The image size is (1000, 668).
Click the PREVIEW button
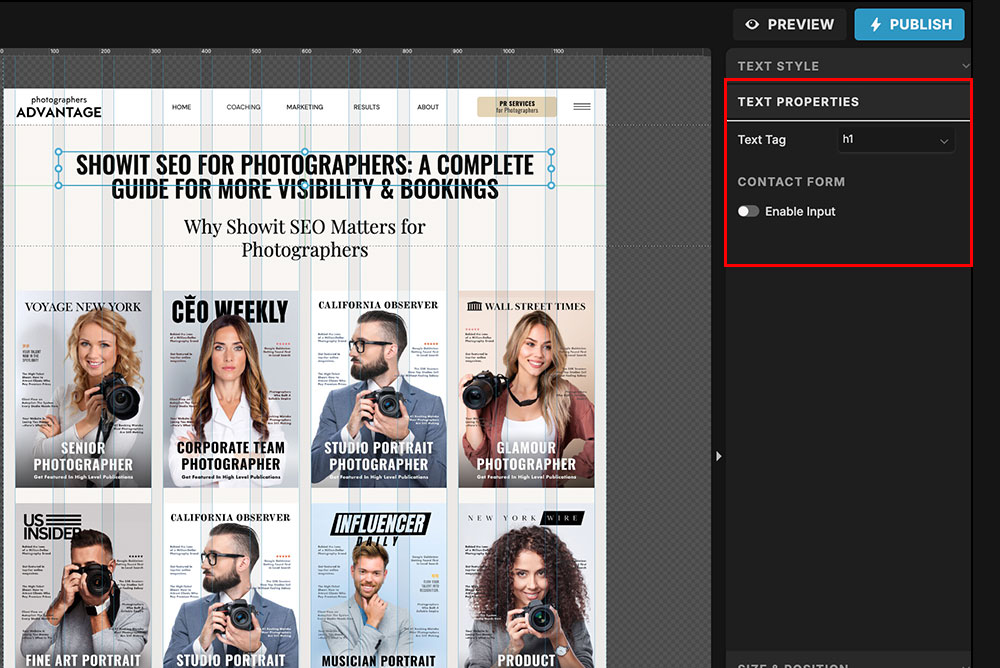(x=790, y=24)
